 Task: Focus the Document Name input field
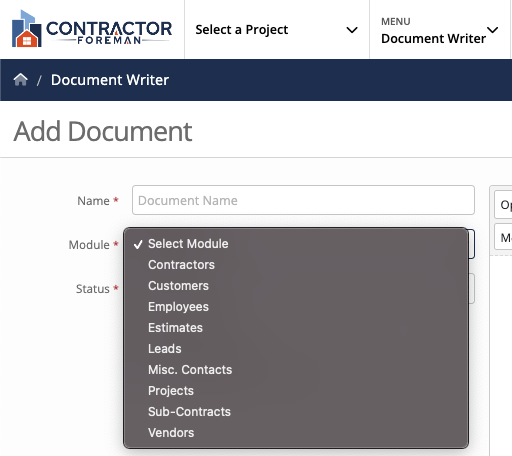click(303, 200)
